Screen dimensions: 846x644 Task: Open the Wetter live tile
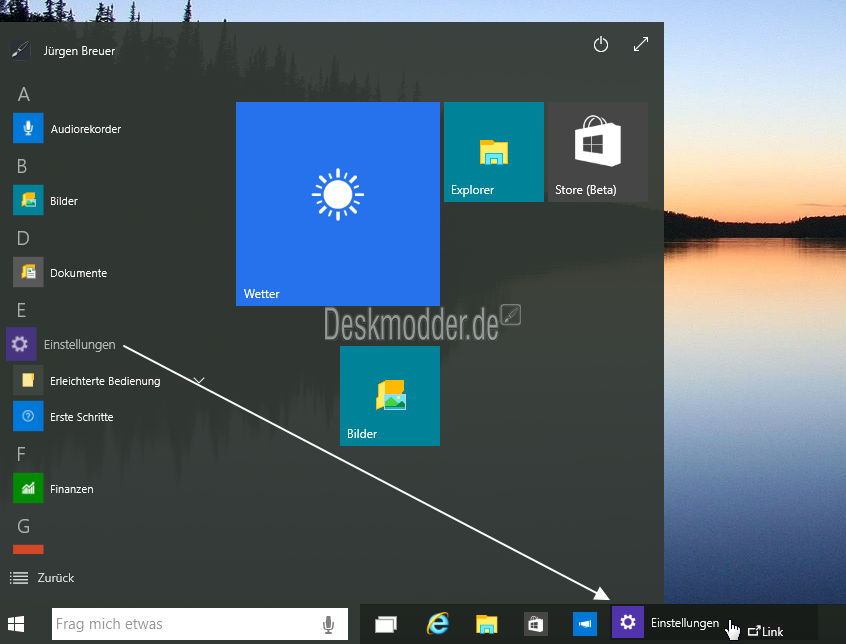point(338,204)
